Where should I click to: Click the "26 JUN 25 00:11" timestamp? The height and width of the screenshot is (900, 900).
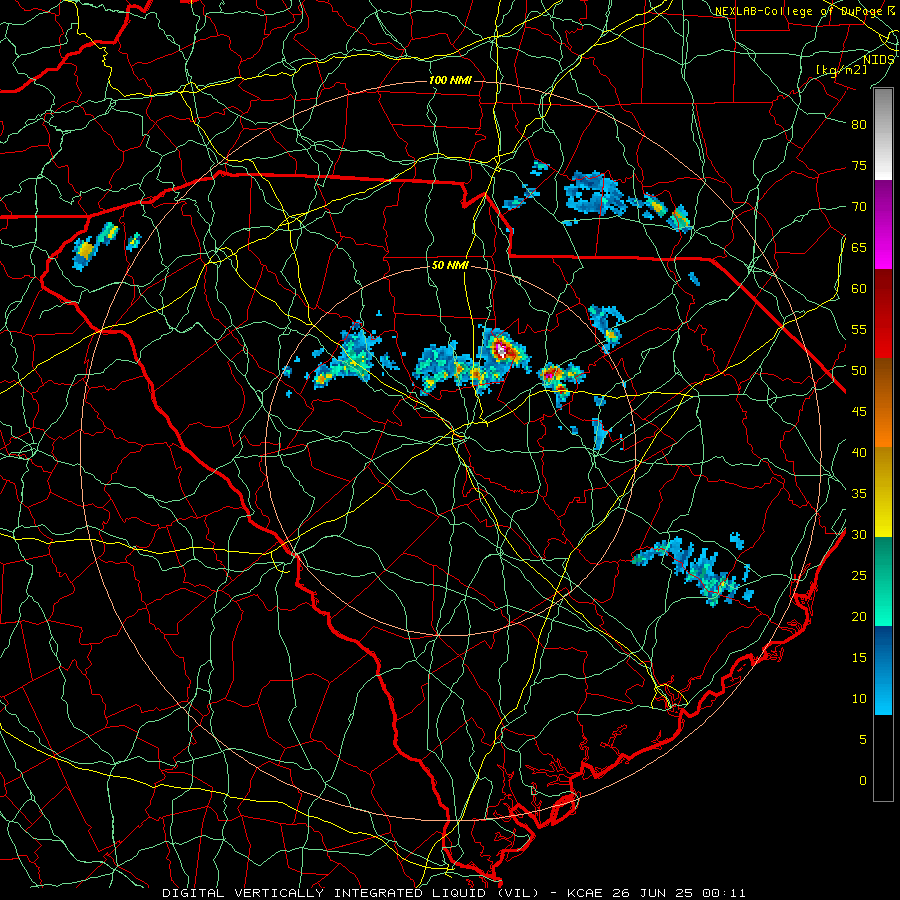tap(680, 893)
